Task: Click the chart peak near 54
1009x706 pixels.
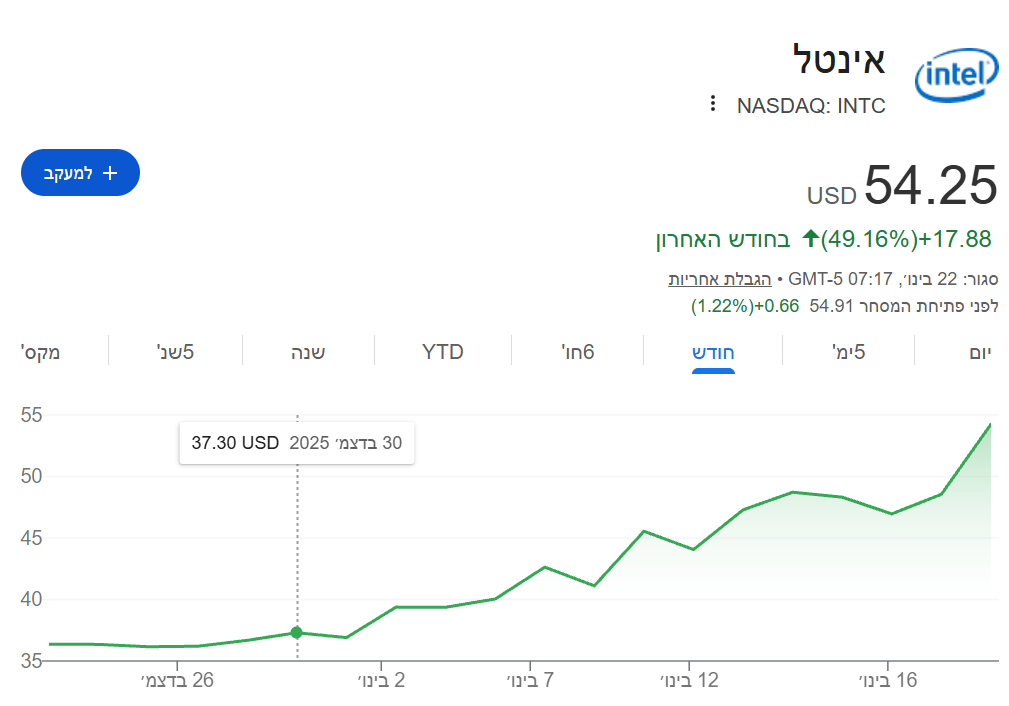Action: 990,424
